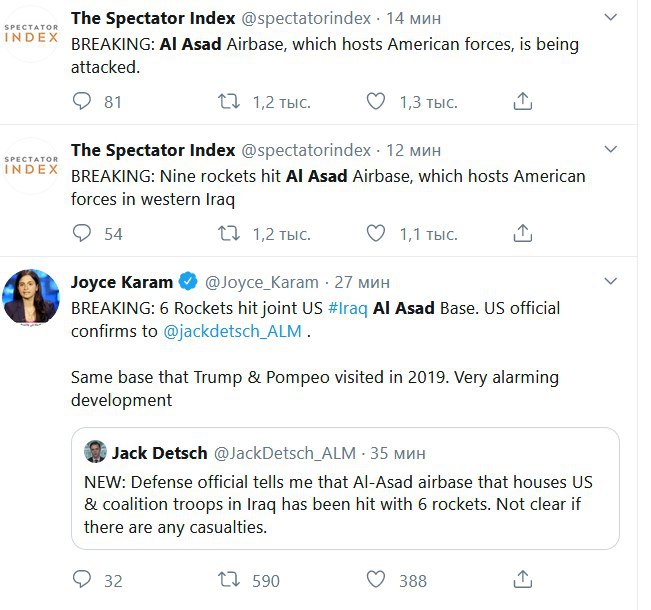Like the 'Nine rockets hit' tweet
This screenshot has width=651, height=610.
tap(376, 234)
